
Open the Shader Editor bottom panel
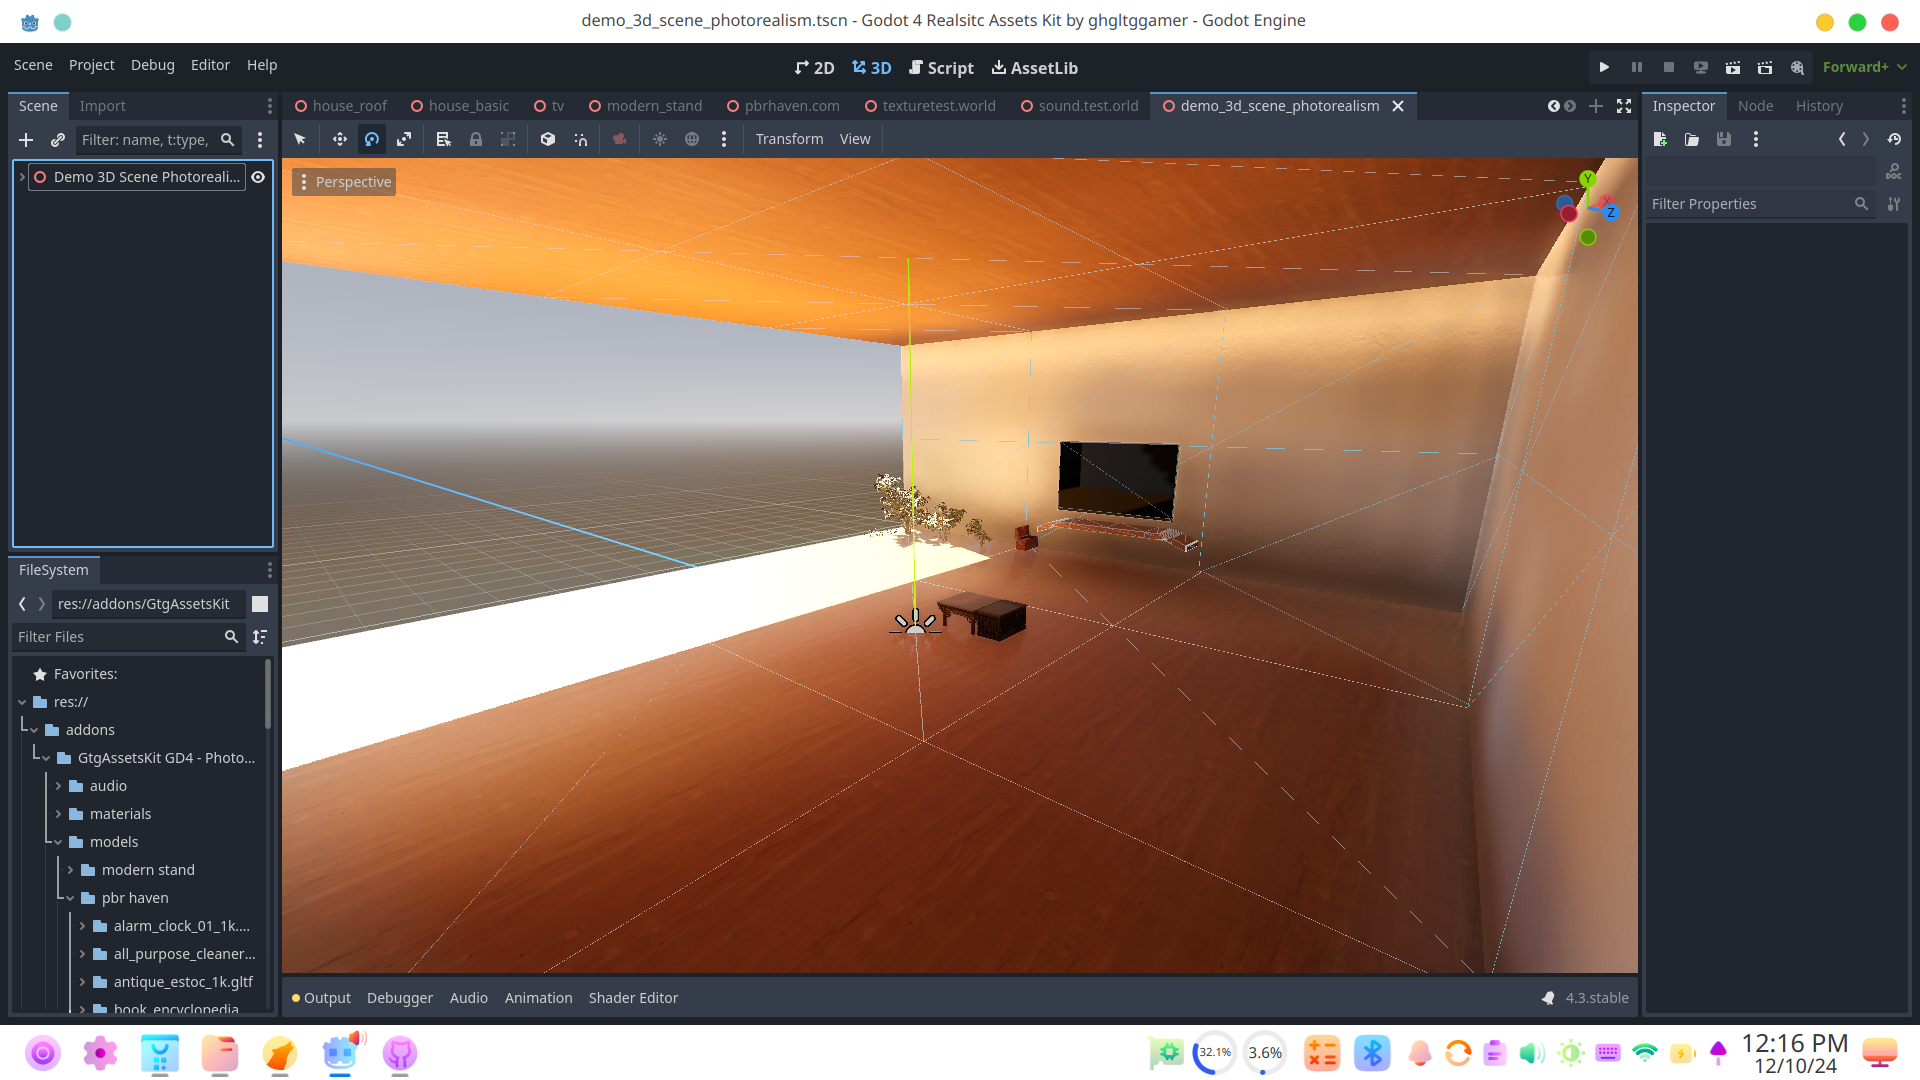click(633, 998)
